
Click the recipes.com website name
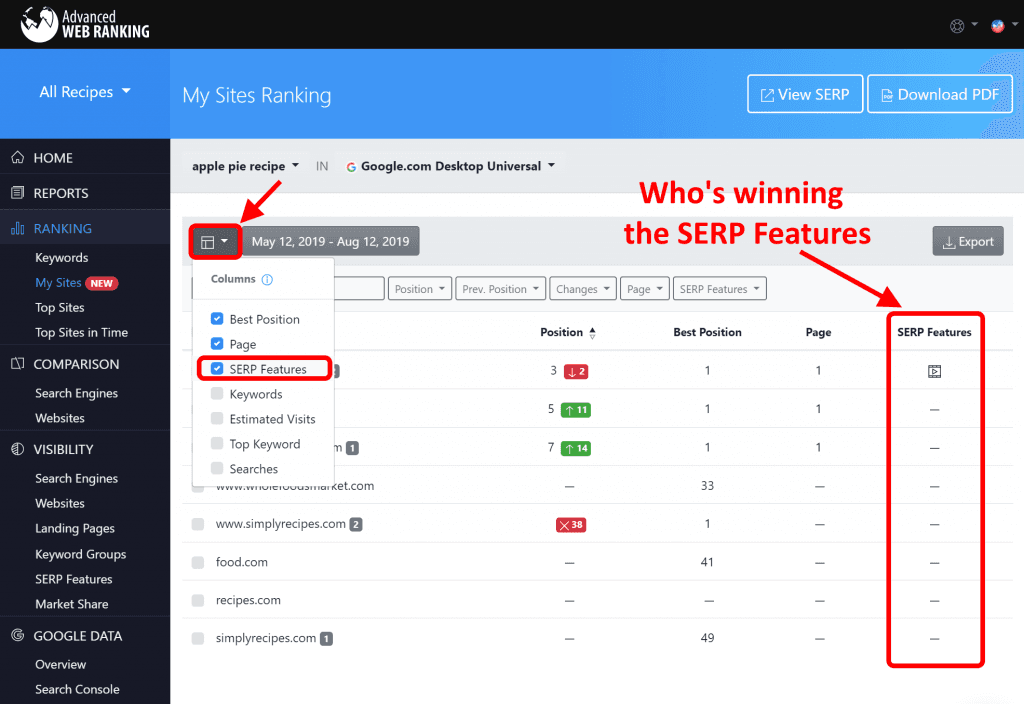click(x=248, y=600)
